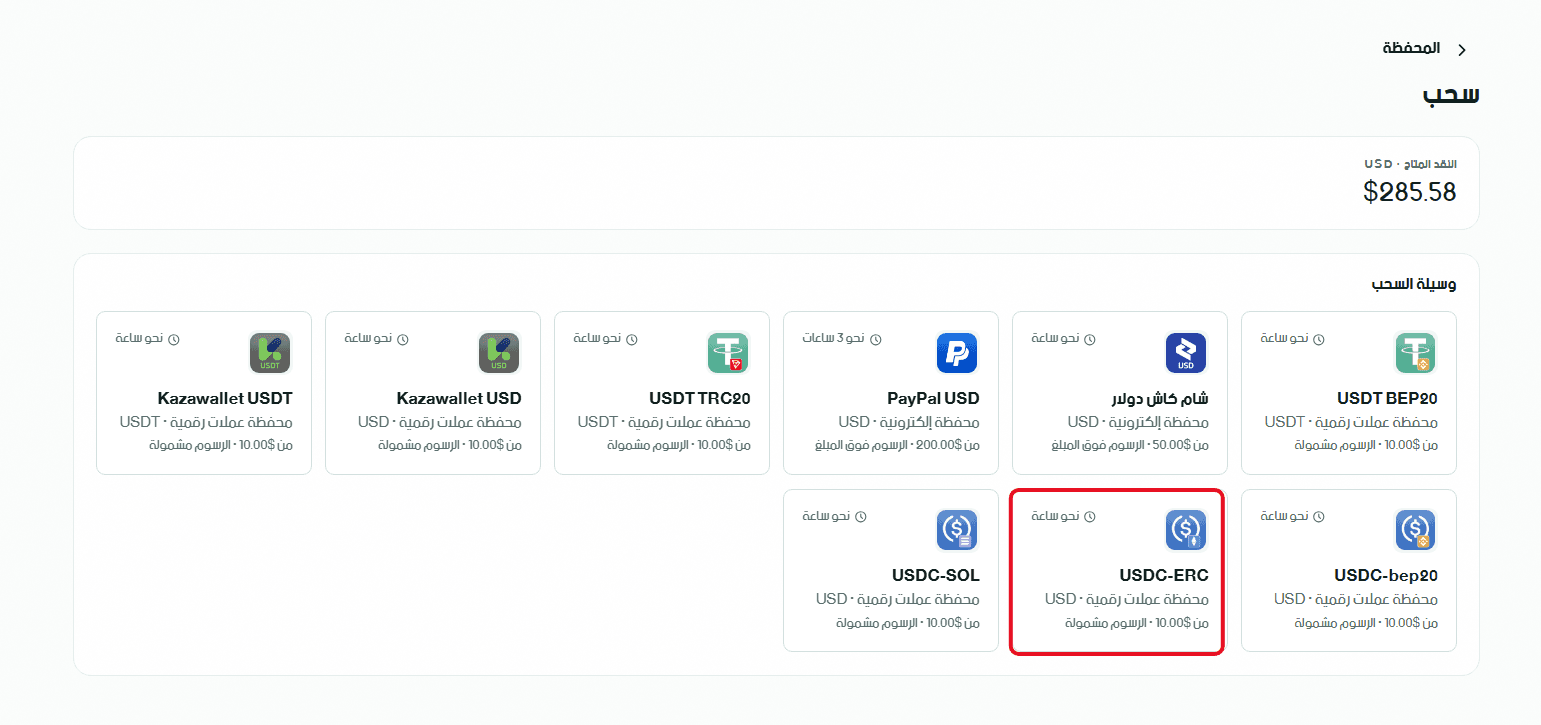Select the 'USDT TRC20' title text
This screenshot has height=725, width=1541.
[x=699, y=399]
